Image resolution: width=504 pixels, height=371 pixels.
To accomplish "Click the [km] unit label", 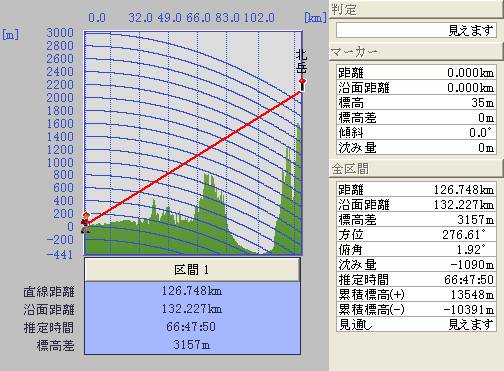I will 315,17.
